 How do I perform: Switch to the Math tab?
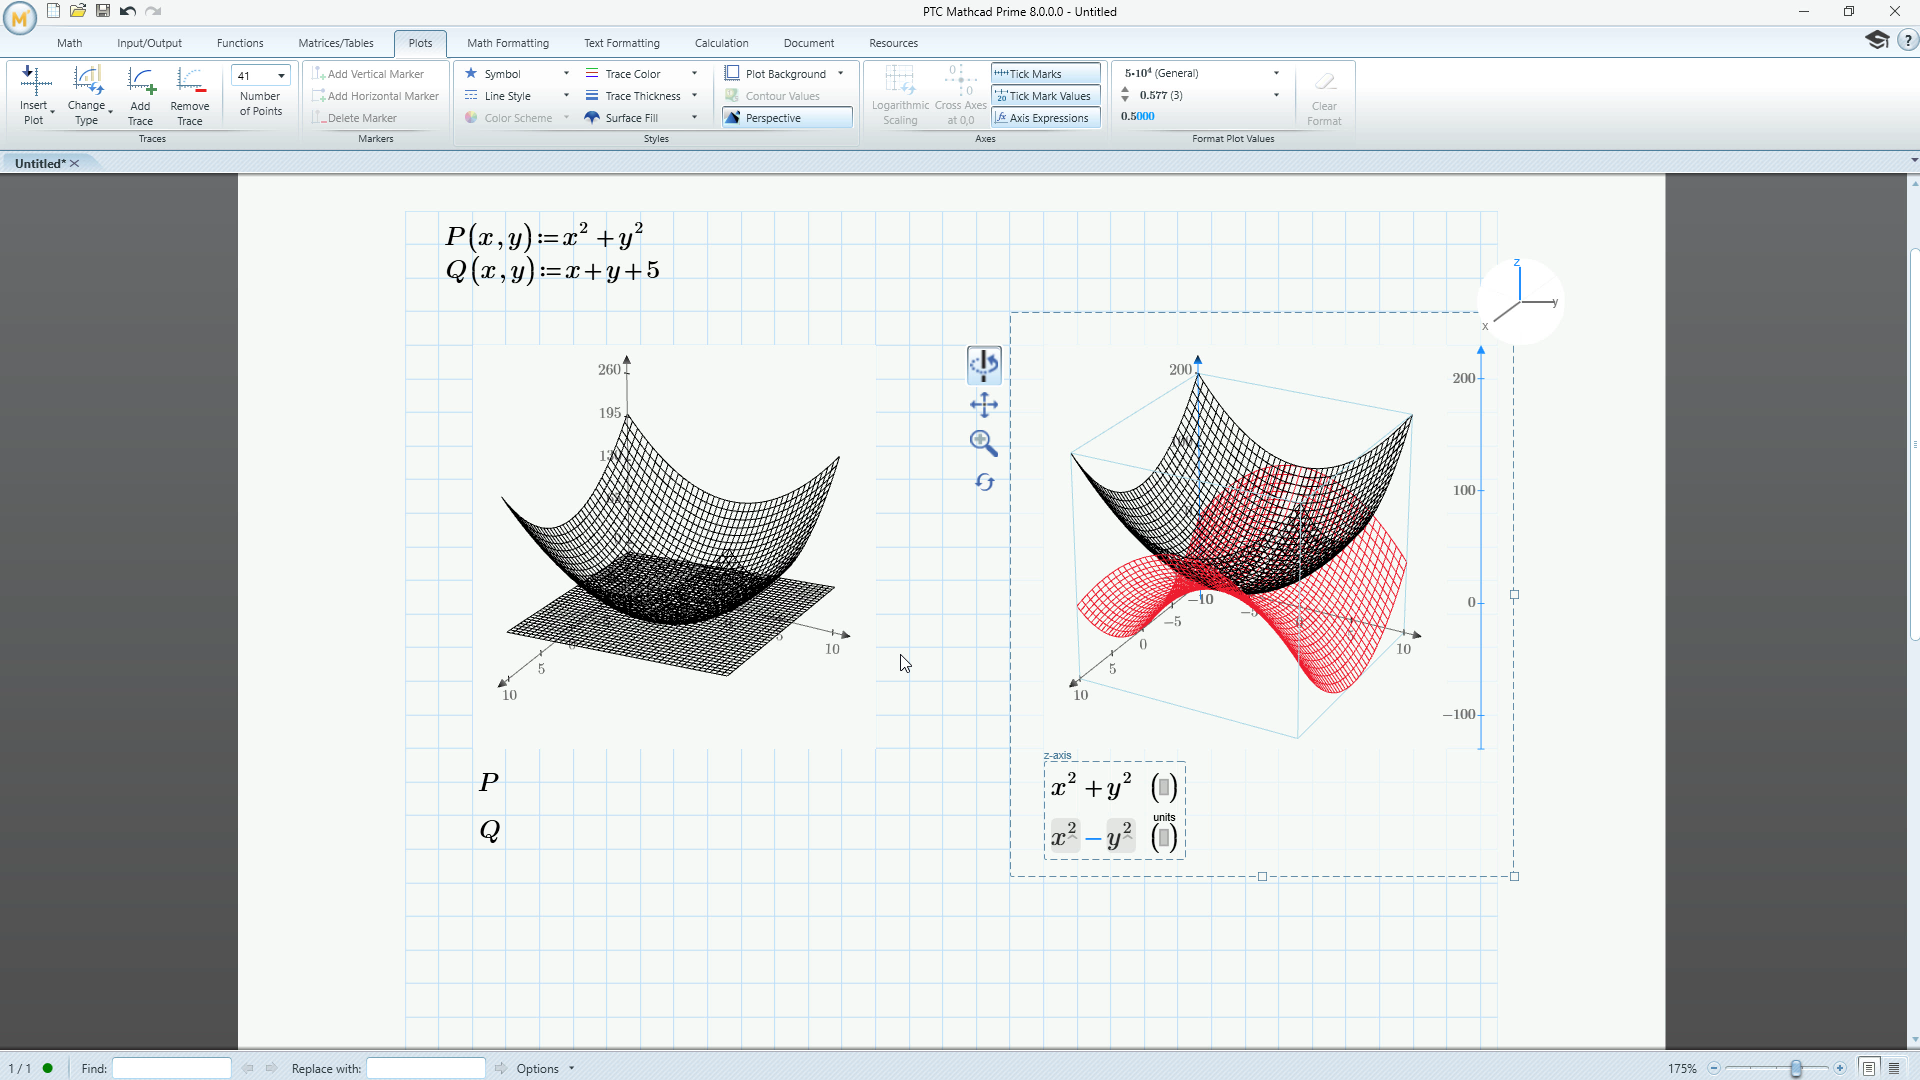click(70, 43)
